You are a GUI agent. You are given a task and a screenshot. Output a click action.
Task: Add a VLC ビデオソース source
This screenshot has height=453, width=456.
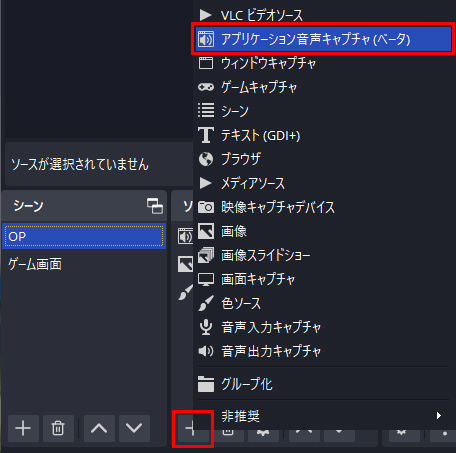(323, 15)
